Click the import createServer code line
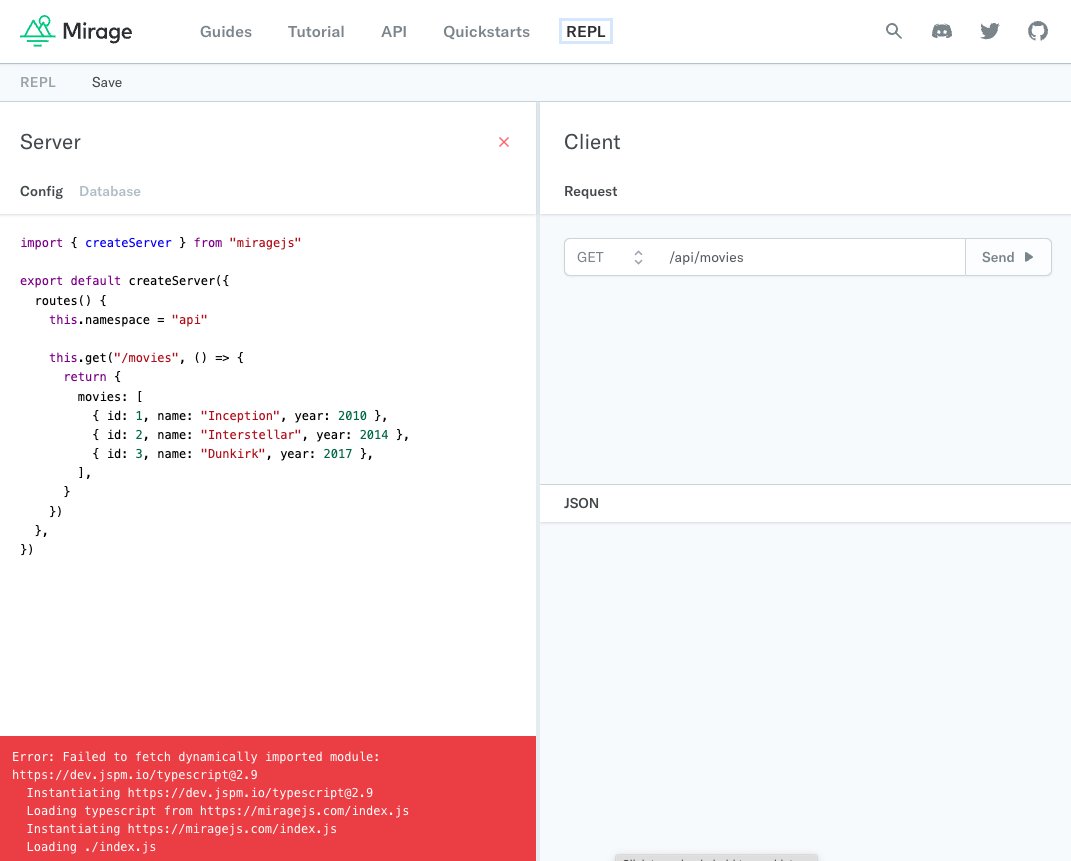The width and height of the screenshot is (1071, 861). [161, 243]
